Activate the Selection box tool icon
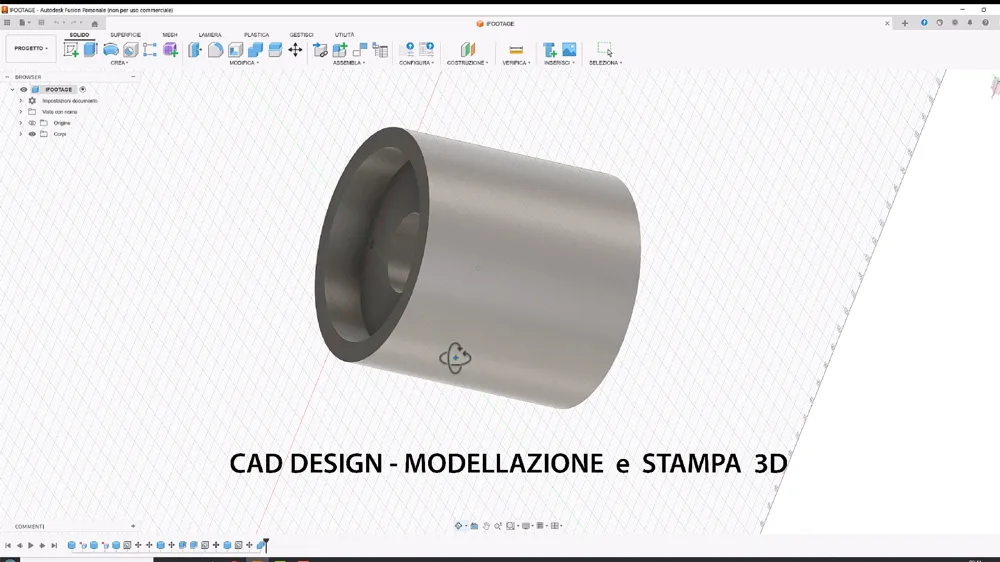This screenshot has height=562, width=1000. (605, 49)
